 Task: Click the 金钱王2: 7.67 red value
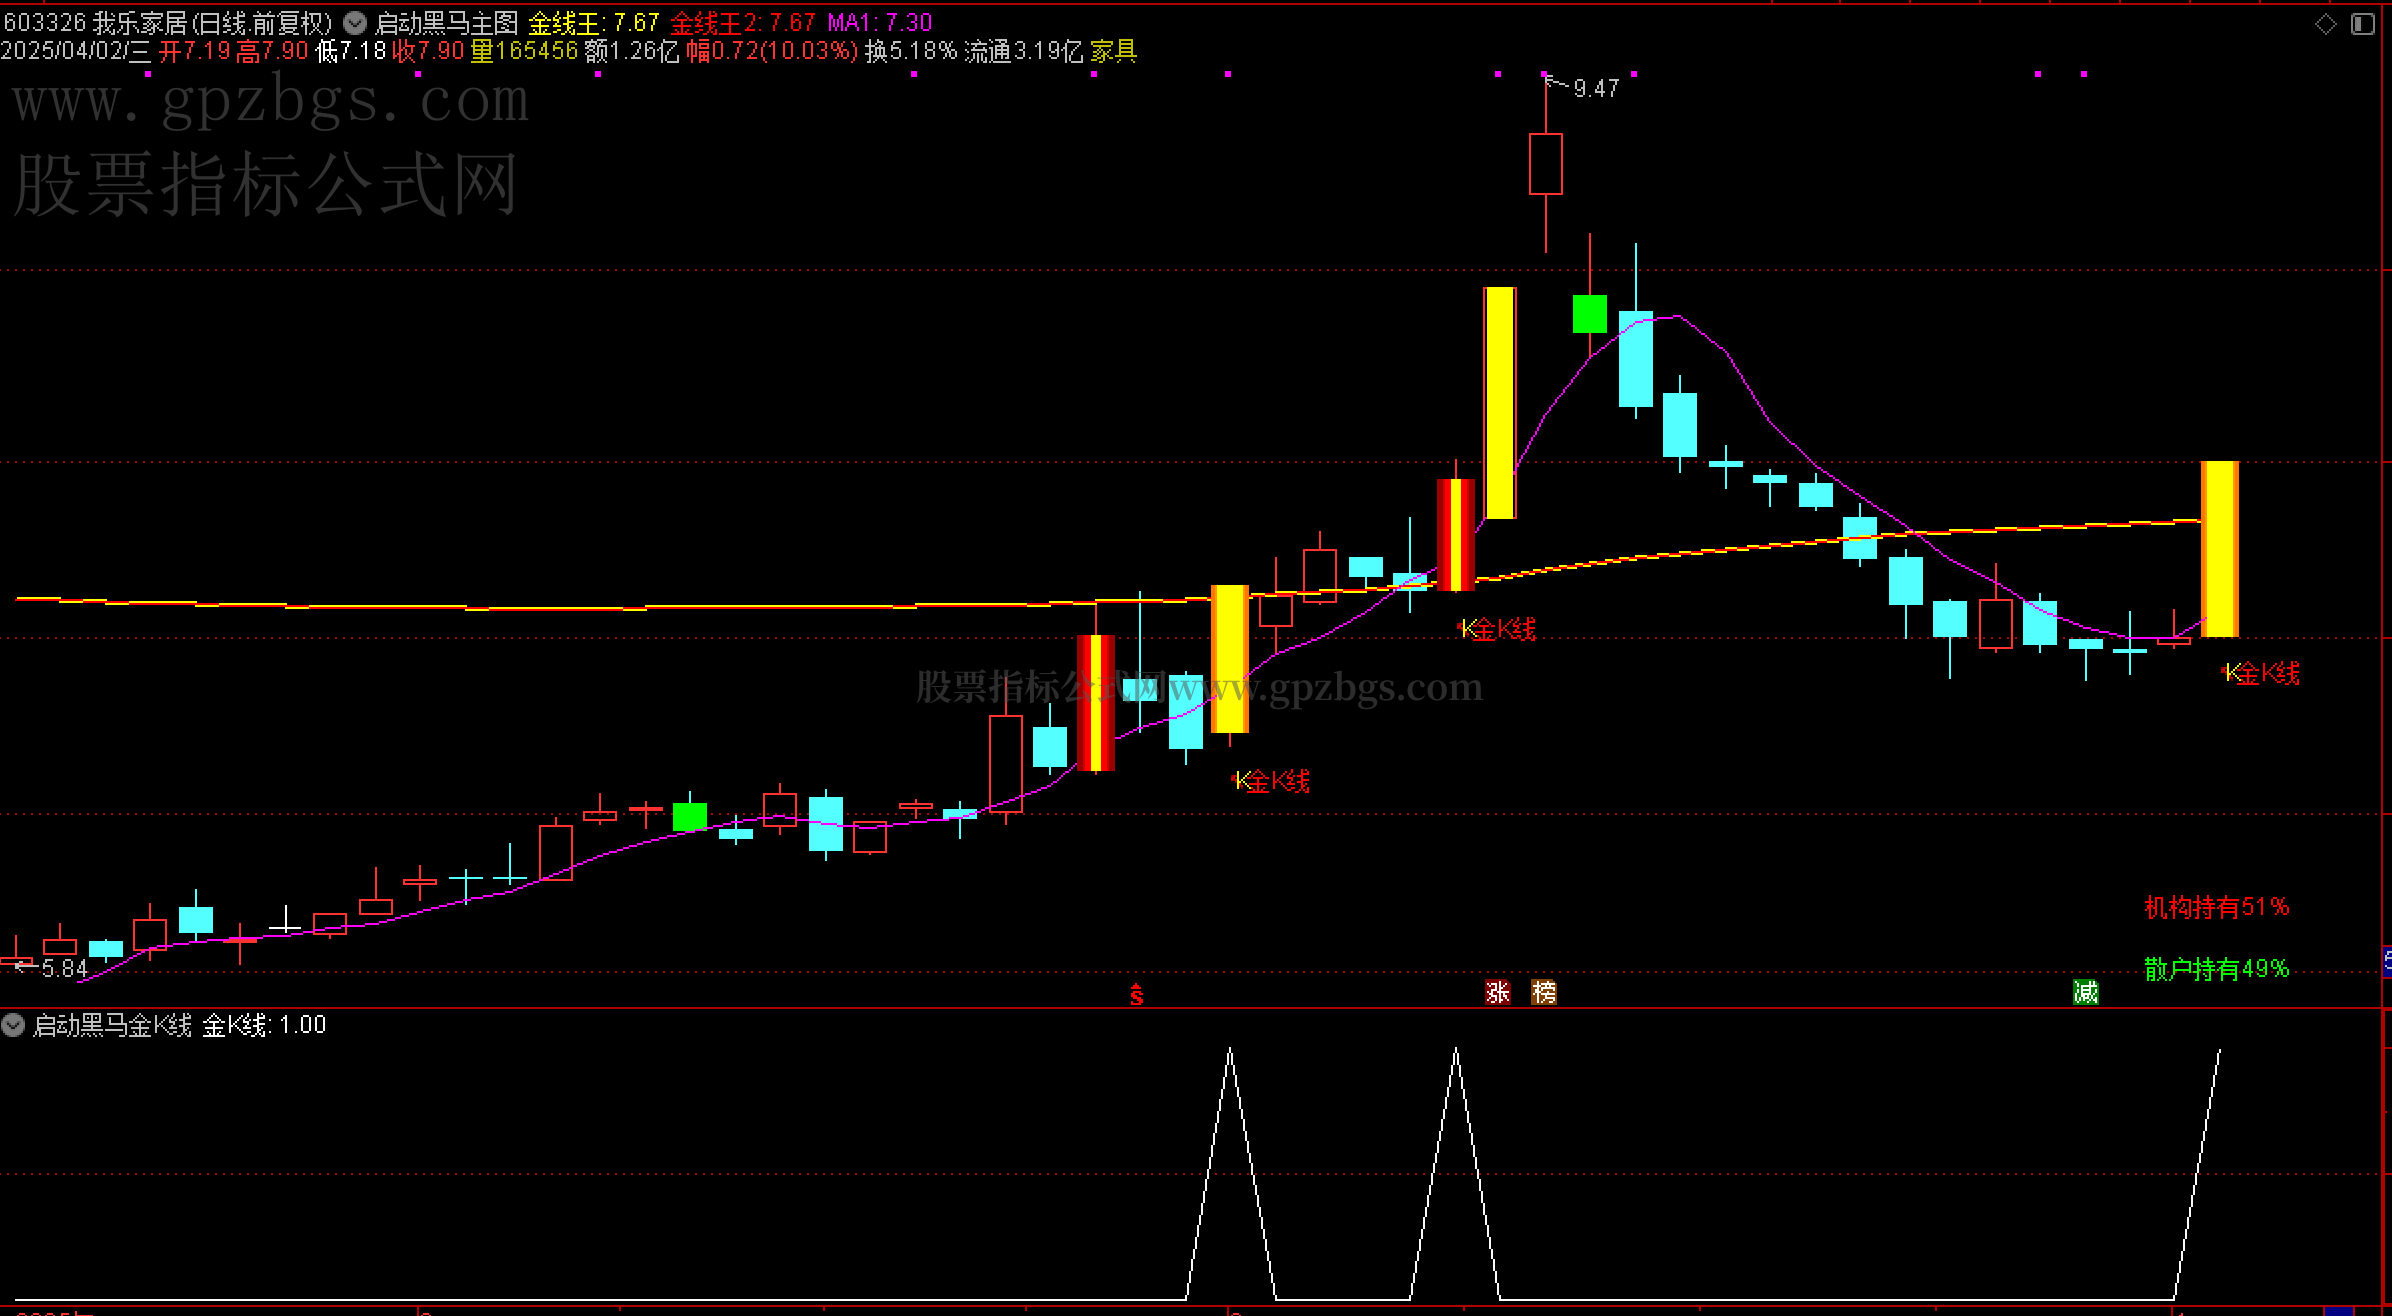743,22
